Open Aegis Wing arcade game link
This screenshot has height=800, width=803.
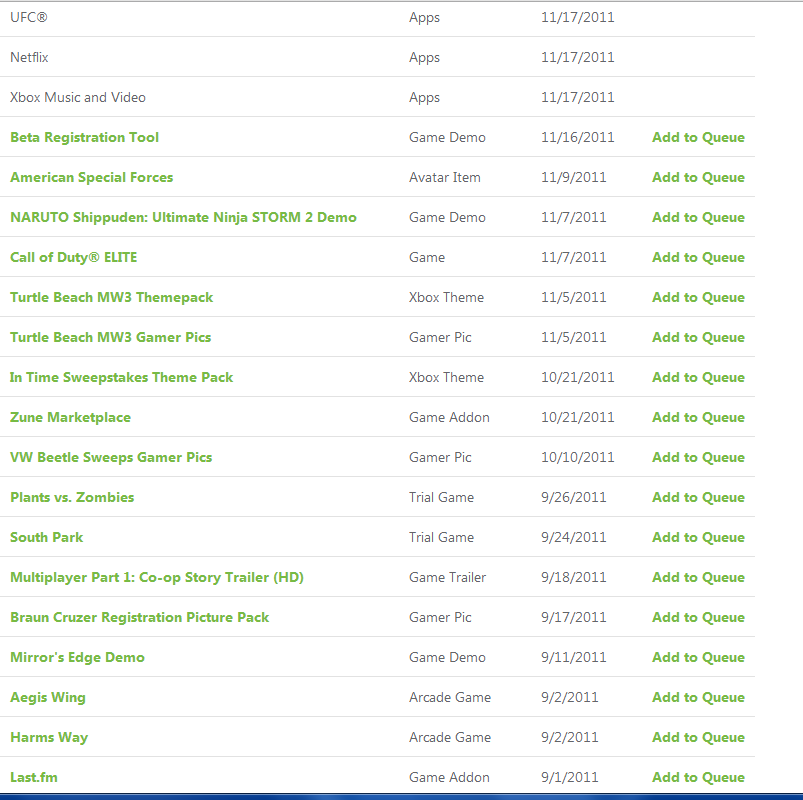pyautogui.click(x=48, y=697)
